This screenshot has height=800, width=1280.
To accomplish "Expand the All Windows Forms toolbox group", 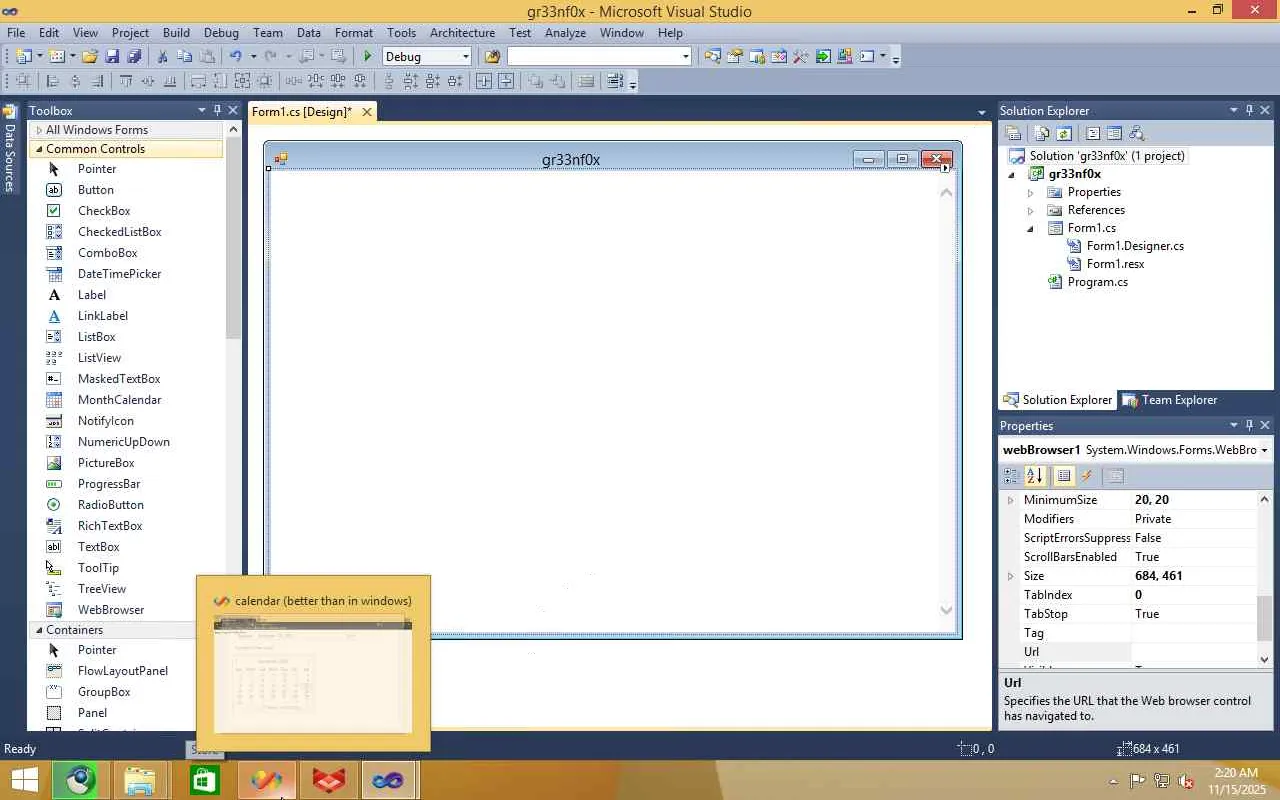I will [x=39, y=130].
